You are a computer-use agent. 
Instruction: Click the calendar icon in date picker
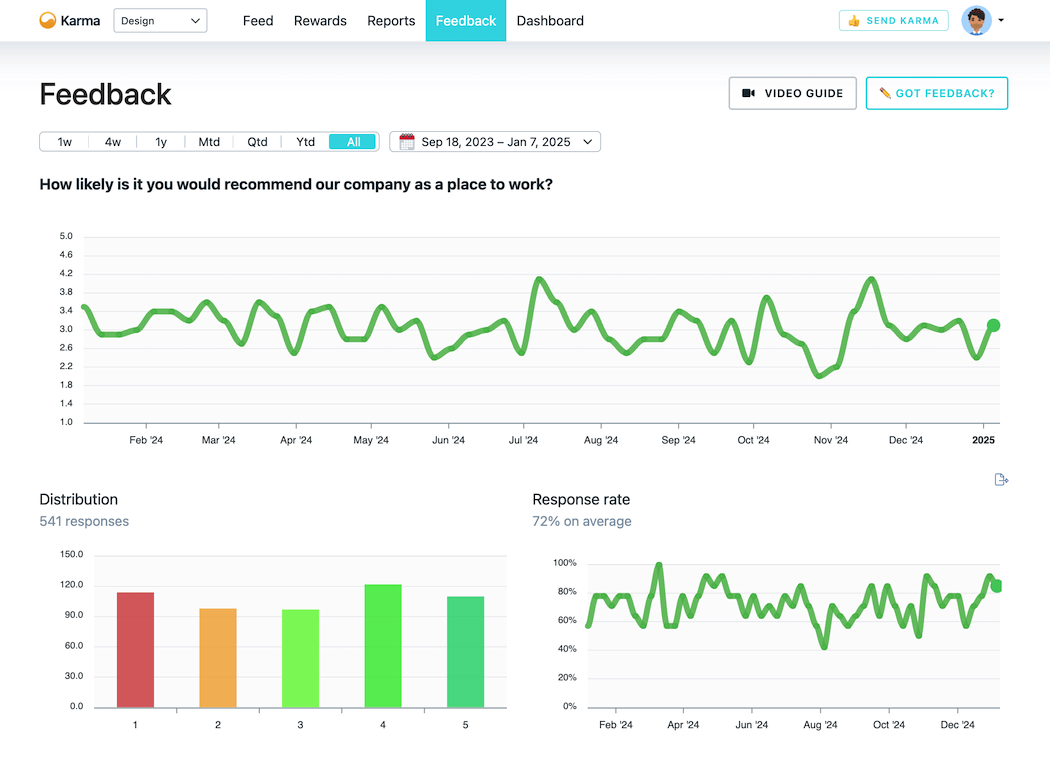click(x=407, y=142)
